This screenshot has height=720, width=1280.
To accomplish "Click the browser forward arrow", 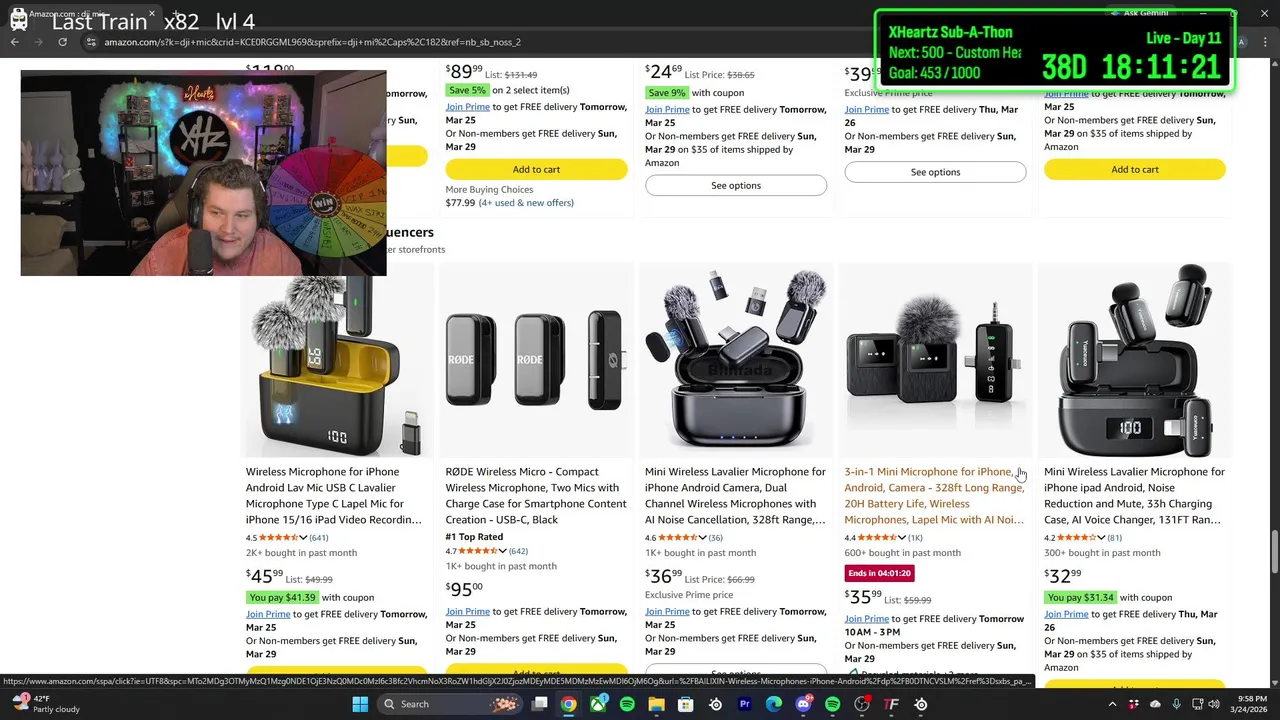I will 39,42.
